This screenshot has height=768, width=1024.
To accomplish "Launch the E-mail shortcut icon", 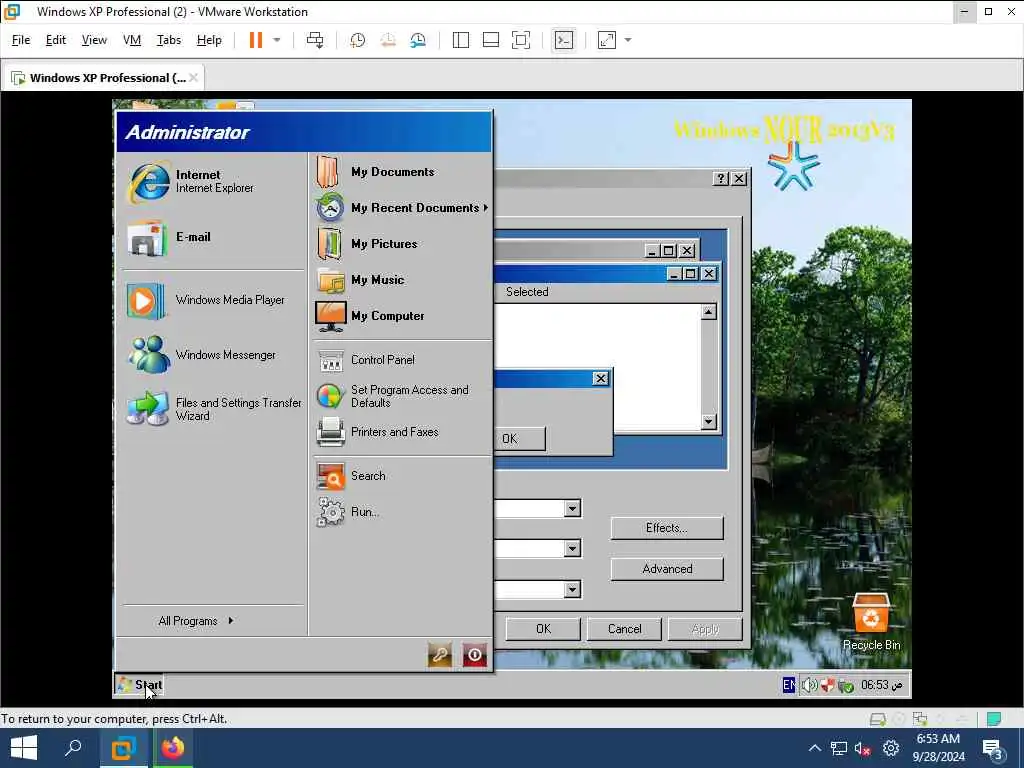I will [147, 238].
